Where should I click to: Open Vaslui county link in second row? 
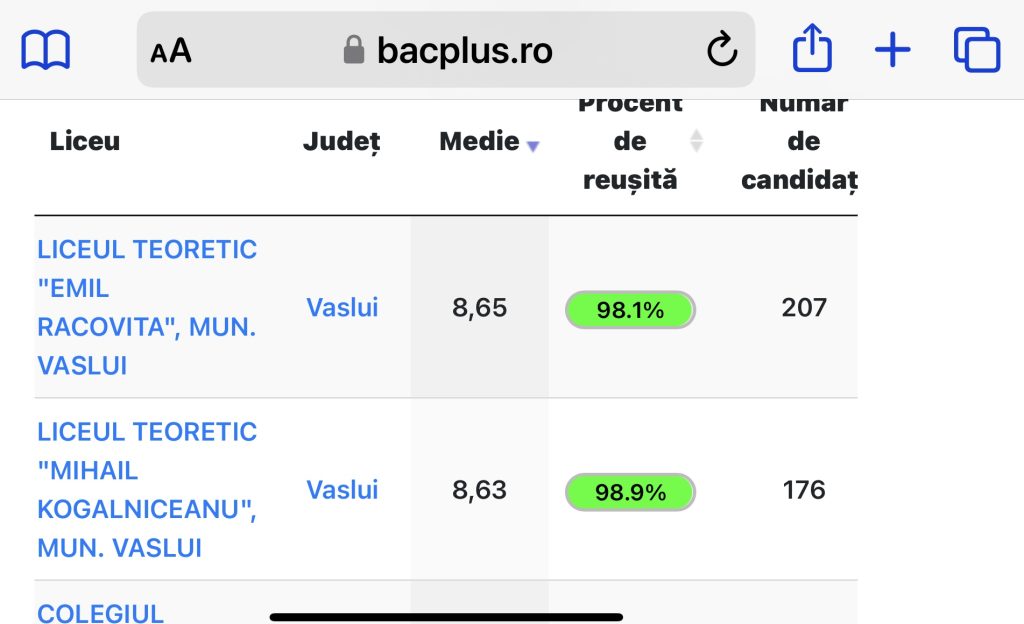click(x=342, y=490)
